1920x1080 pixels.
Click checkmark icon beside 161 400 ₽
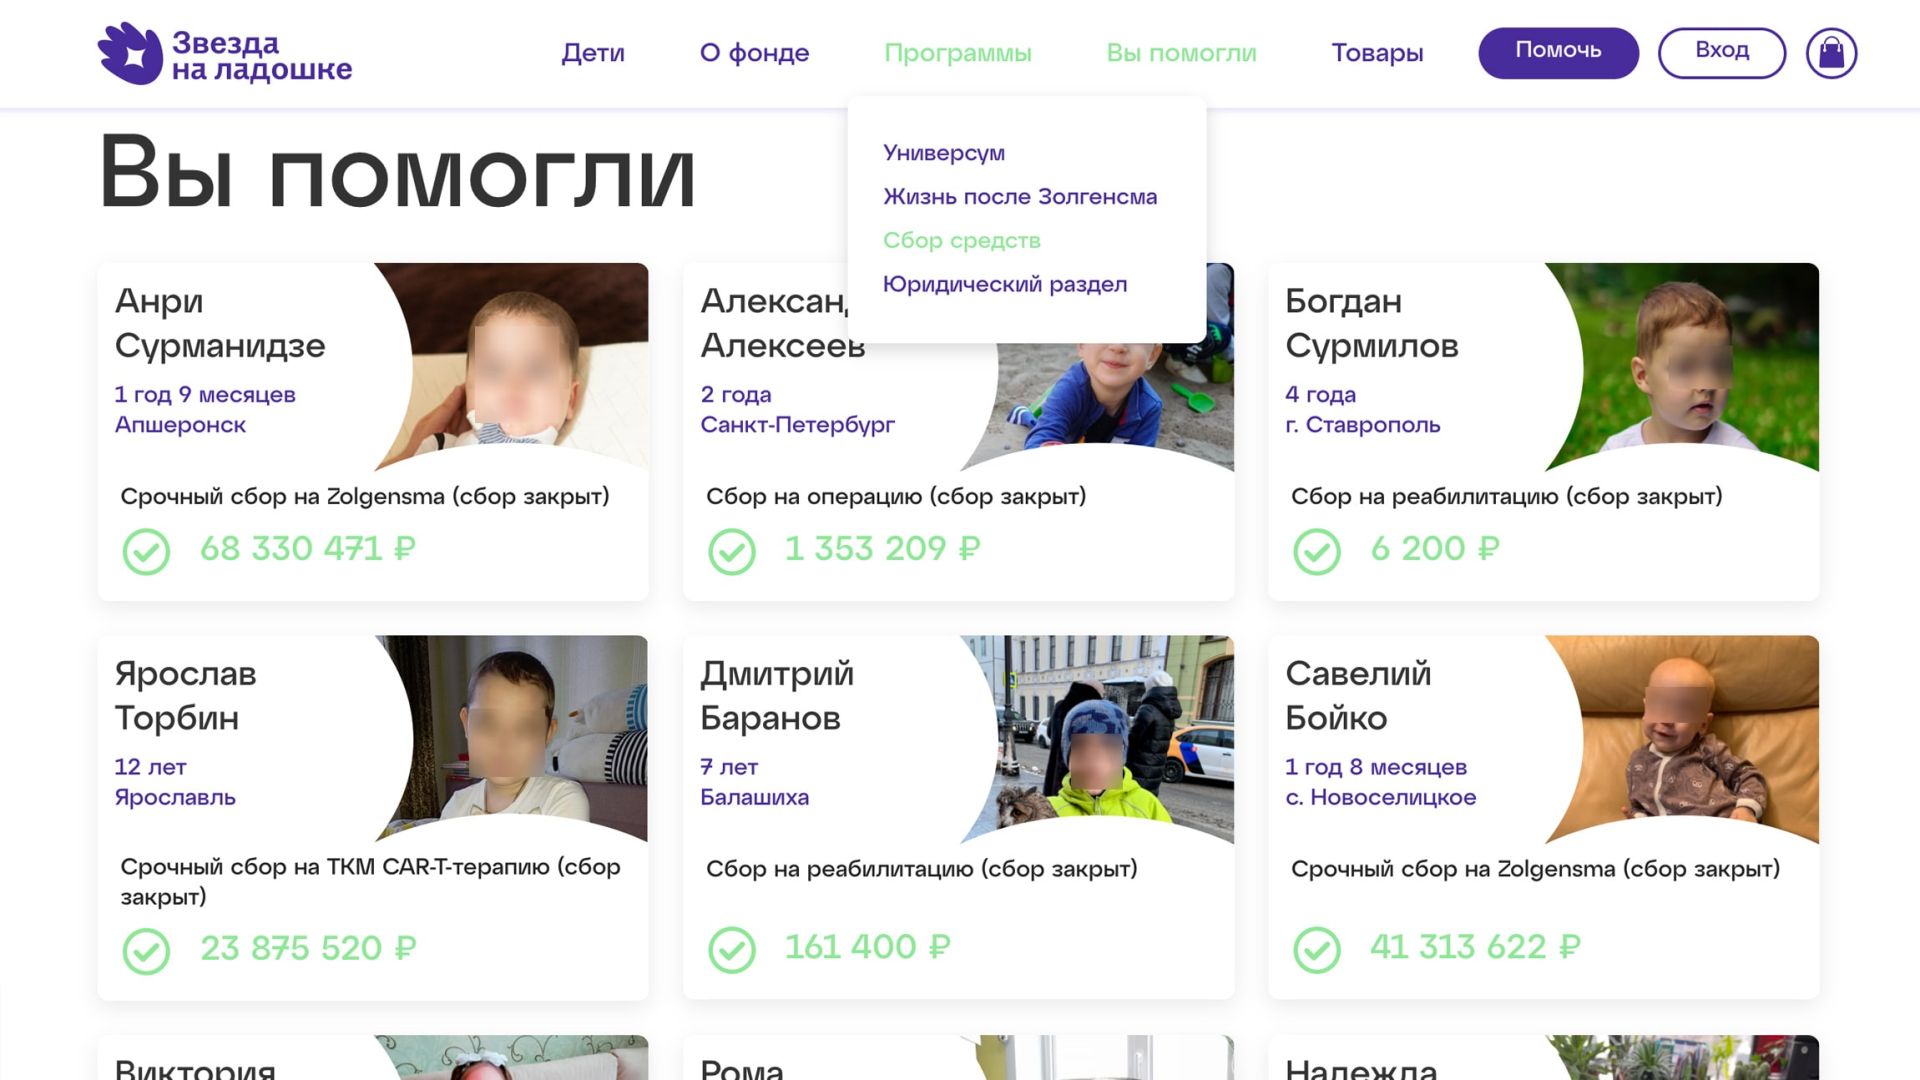[x=731, y=949]
